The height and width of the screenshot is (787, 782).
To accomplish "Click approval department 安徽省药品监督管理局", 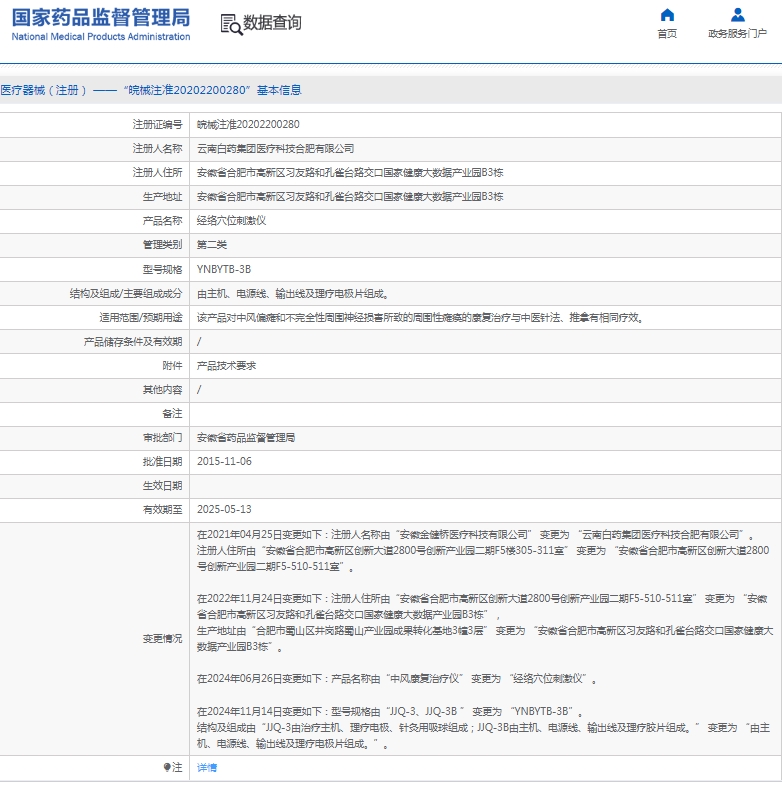I will [x=246, y=438].
